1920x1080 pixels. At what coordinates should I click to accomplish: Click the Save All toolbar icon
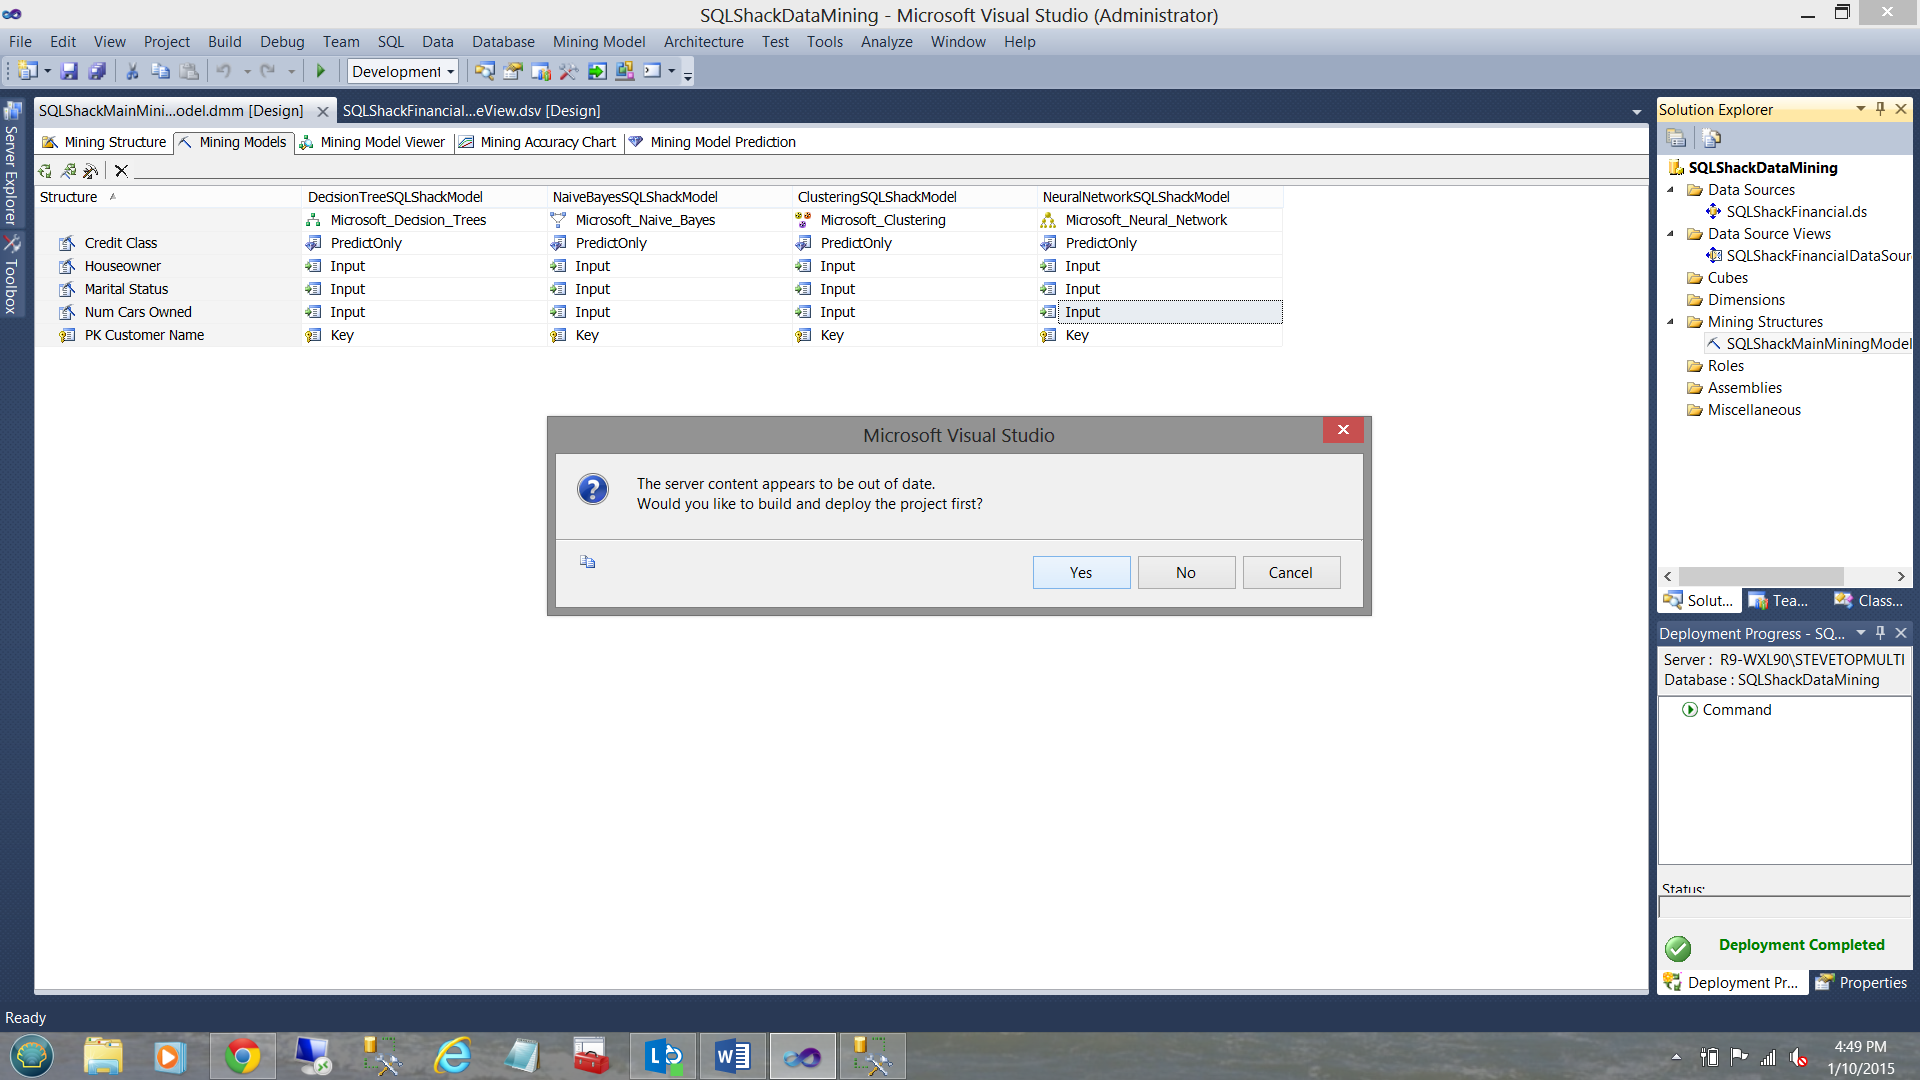[97, 71]
